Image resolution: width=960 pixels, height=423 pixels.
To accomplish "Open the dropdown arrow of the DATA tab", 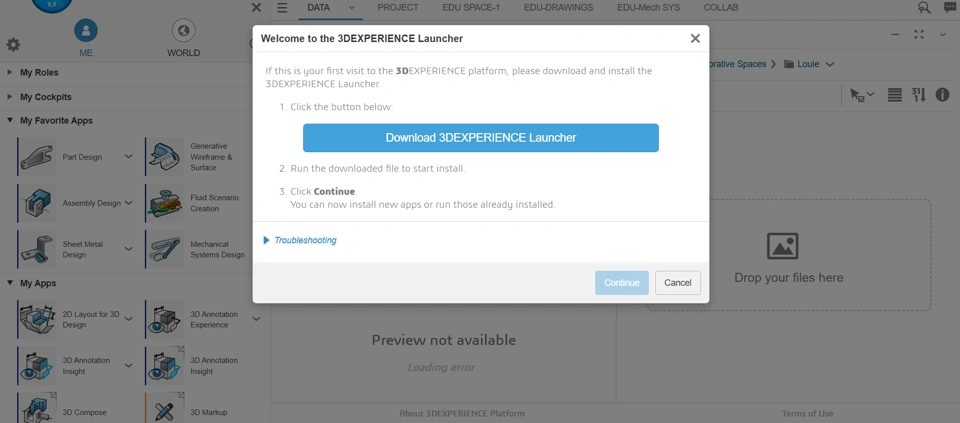I will pyautogui.click(x=351, y=8).
